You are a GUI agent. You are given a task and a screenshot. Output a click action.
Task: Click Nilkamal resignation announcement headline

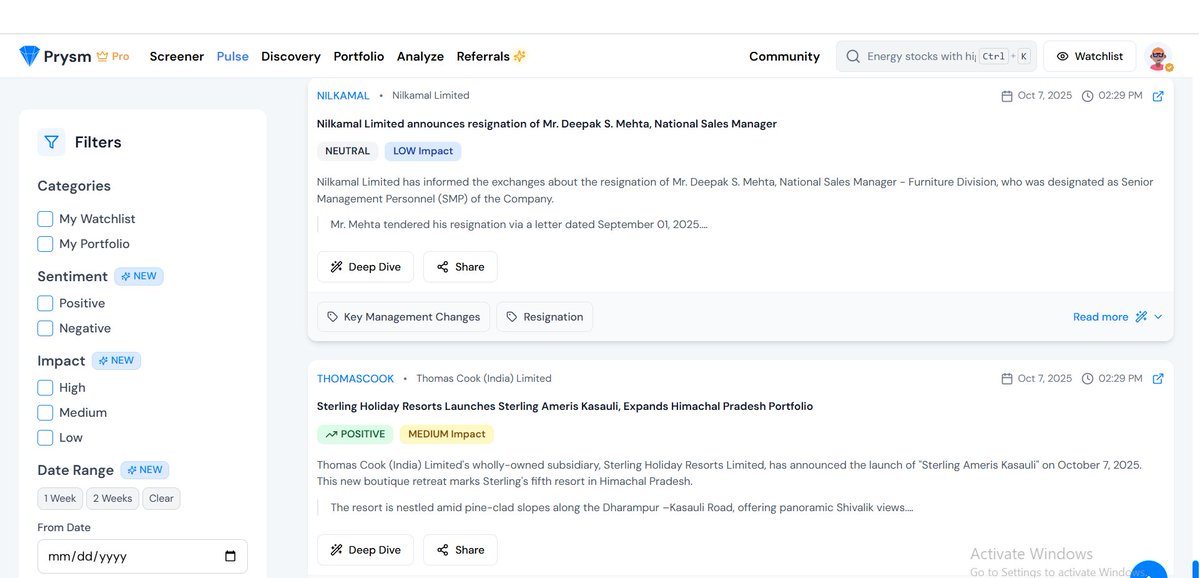point(547,124)
